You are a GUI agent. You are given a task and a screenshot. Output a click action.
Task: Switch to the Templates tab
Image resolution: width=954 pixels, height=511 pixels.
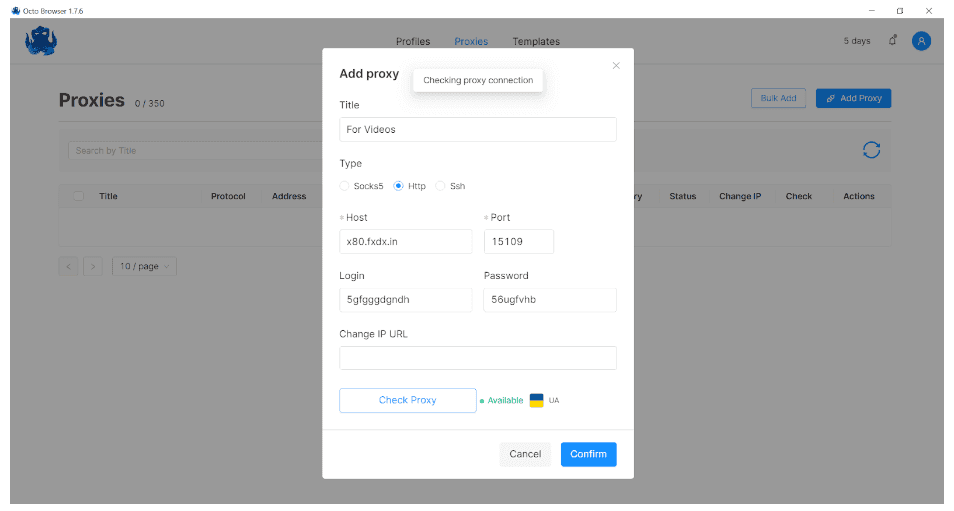(536, 42)
